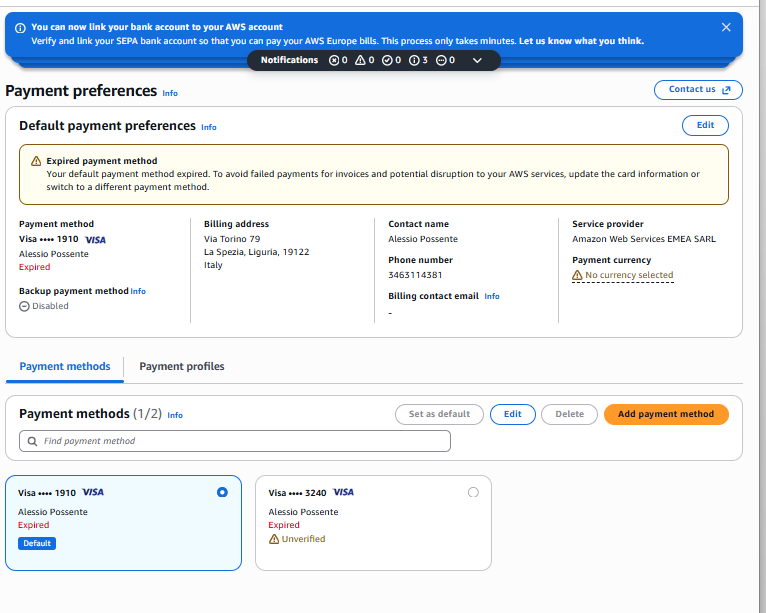Click Info link beside Default payment preferences
766x613 pixels.
pos(209,127)
